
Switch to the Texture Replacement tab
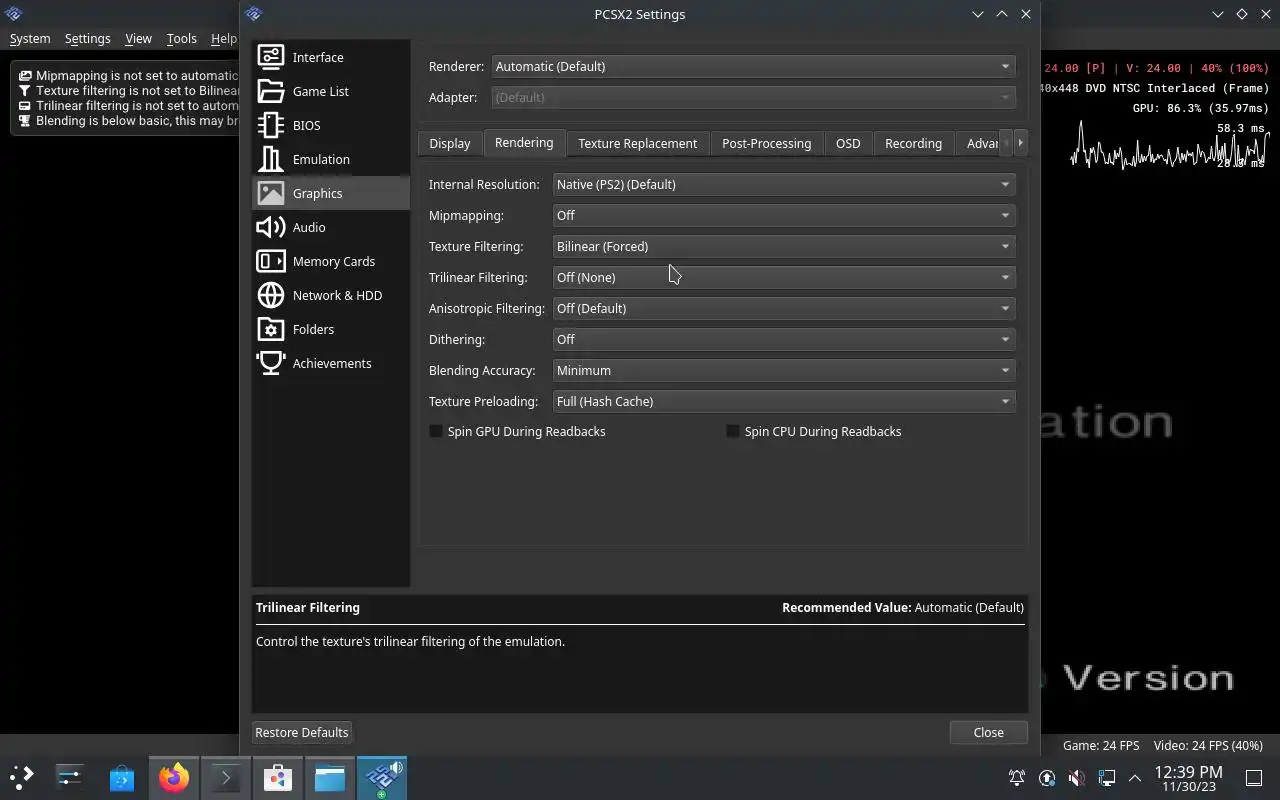[x=638, y=143]
